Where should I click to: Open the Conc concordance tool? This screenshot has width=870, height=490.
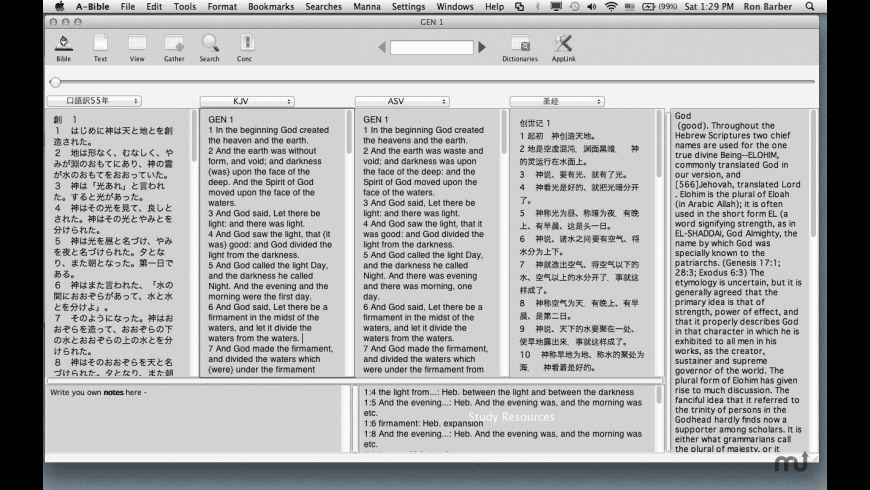(x=245, y=47)
